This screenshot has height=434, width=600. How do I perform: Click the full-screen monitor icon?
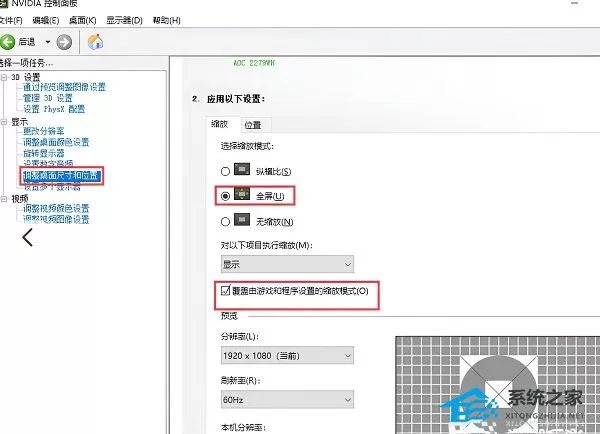point(242,194)
